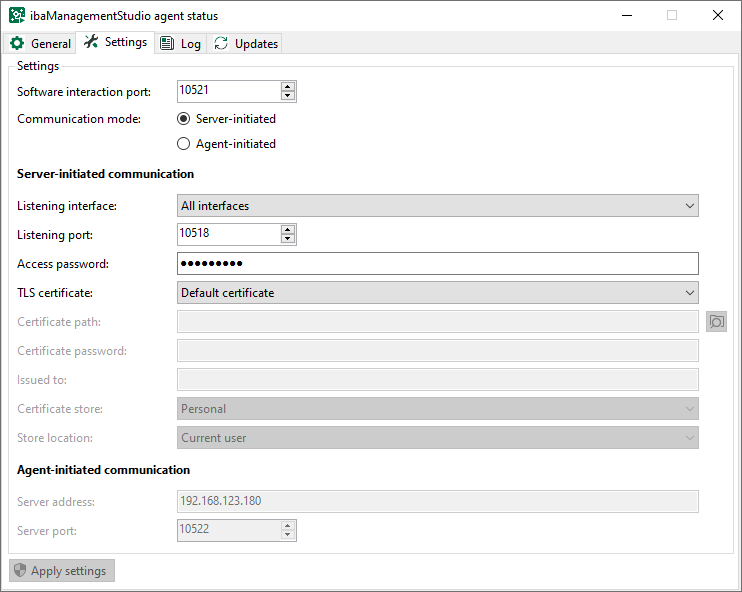This screenshot has height=592, width=742.
Task: Increase Software interaction port value
Action: point(288,87)
